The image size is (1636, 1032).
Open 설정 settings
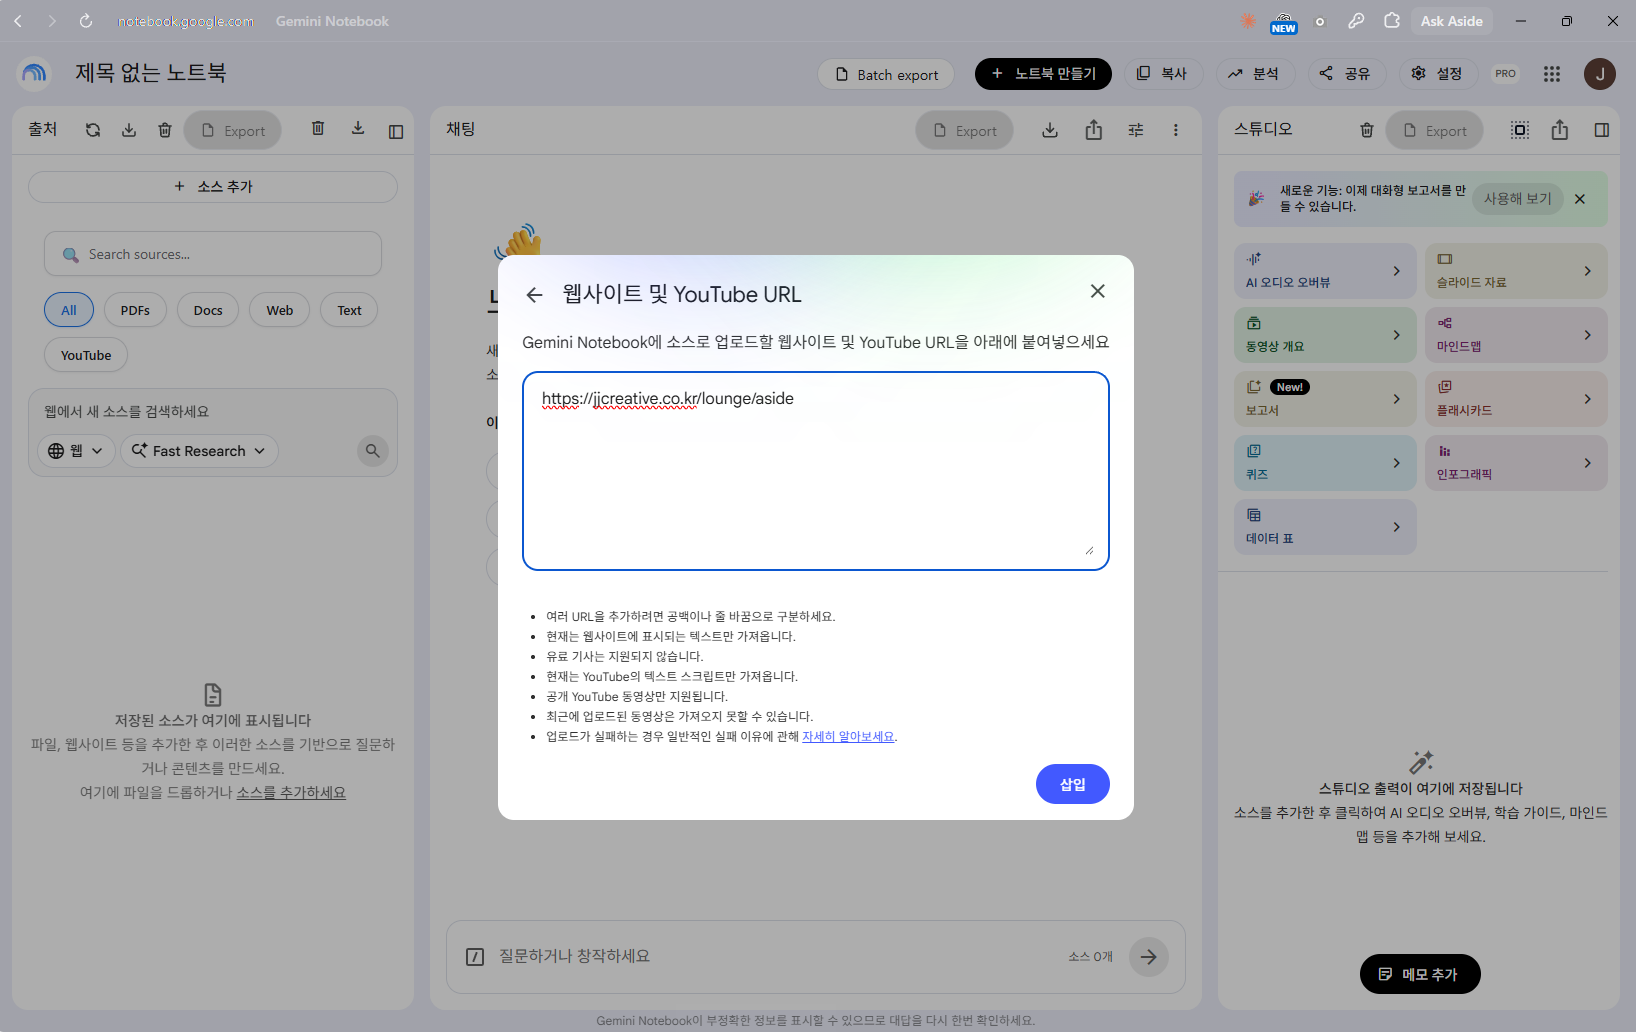click(x=1437, y=74)
